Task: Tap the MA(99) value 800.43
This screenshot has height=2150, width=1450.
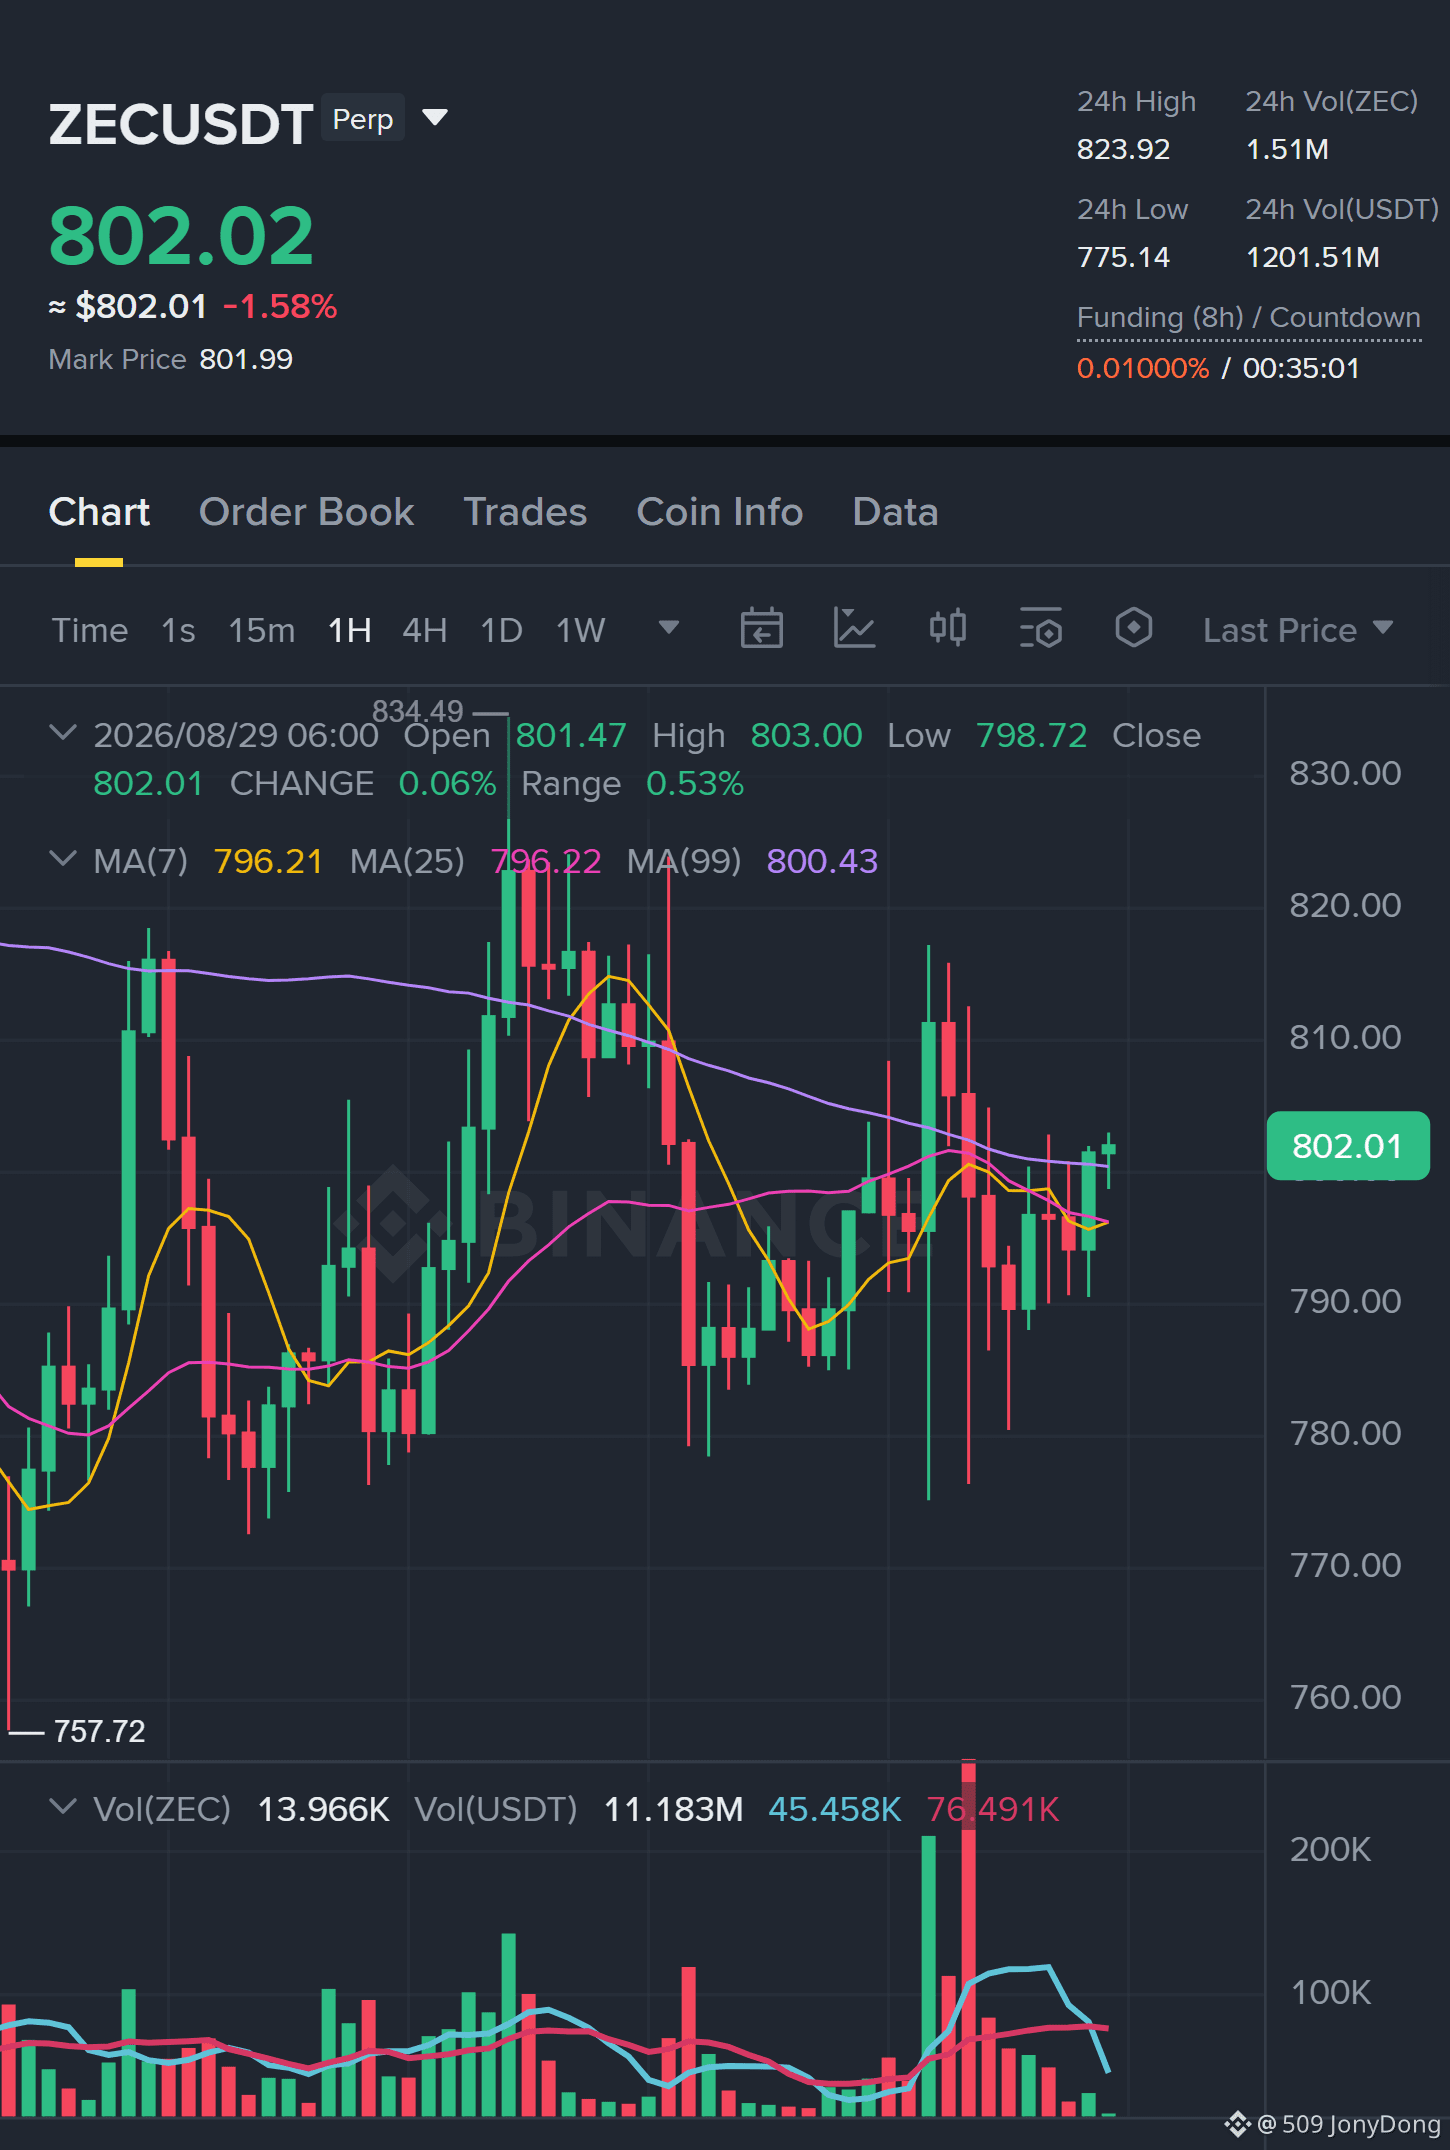Action: [x=822, y=861]
